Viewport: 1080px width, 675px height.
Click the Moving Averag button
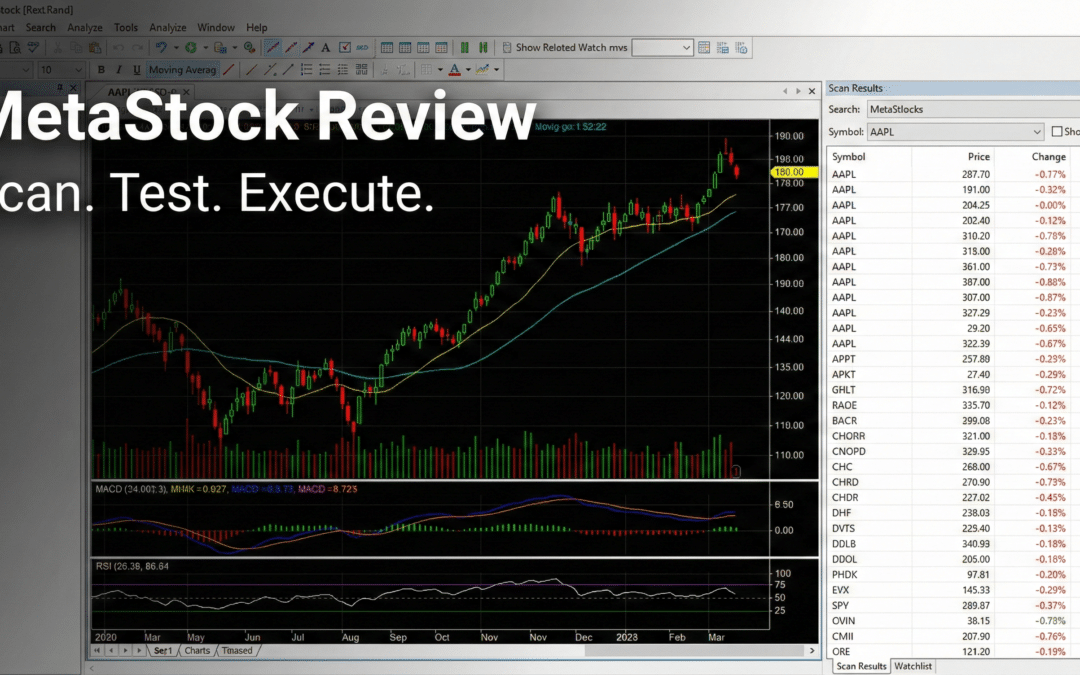[x=183, y=70]
